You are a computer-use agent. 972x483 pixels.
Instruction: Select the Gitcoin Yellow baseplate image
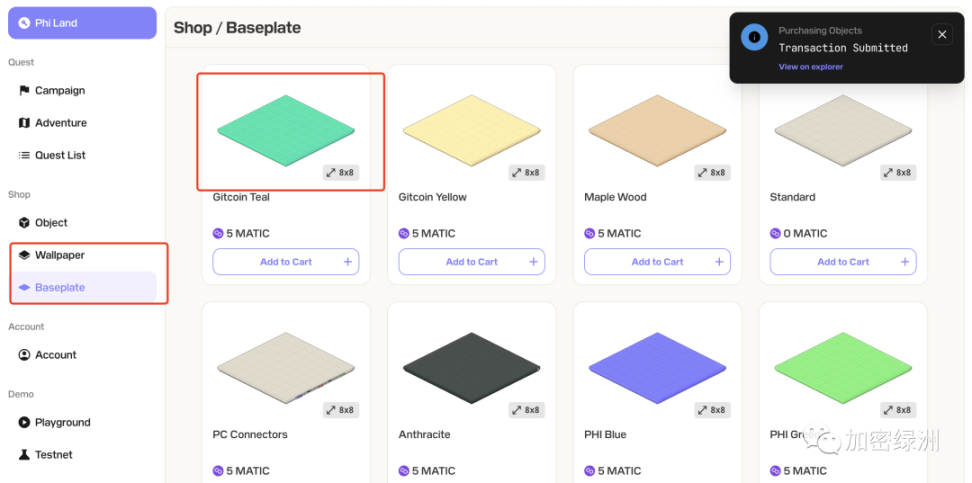click(472, 130)
